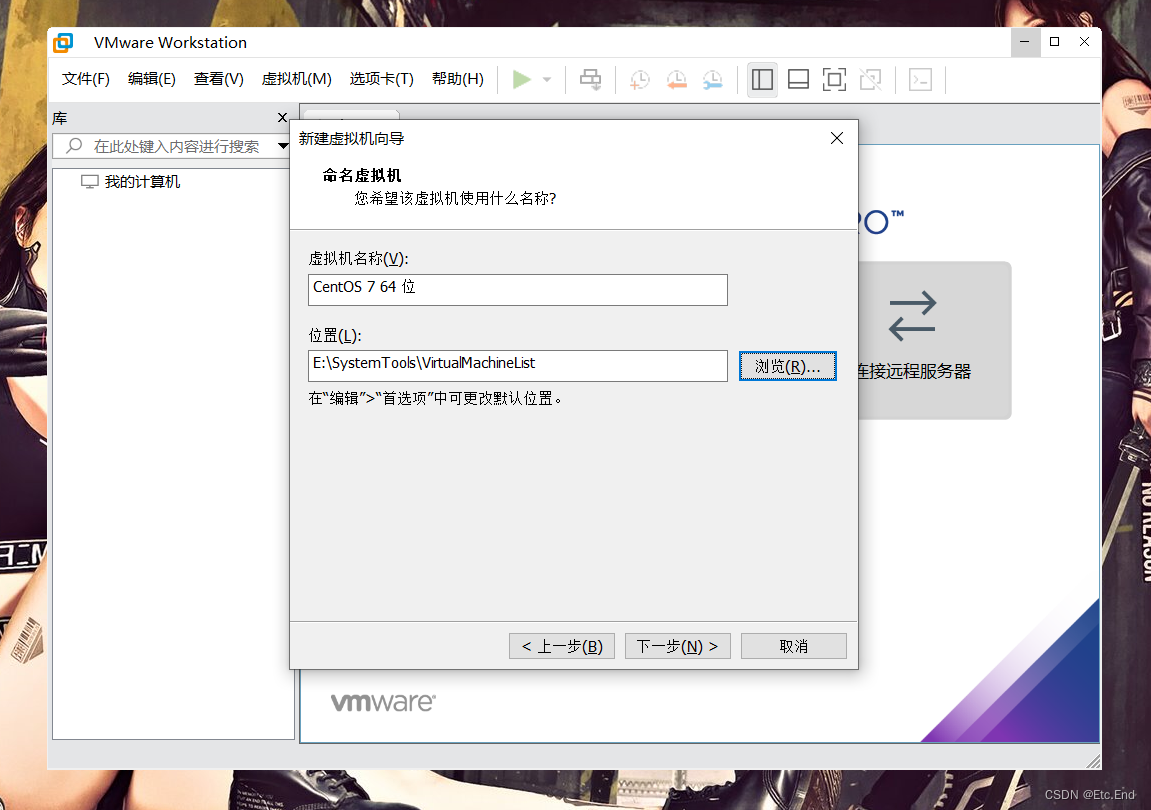Maximize the VMware Workstation window
This screenshot has width=1151, height=810.
(1055, 42)
